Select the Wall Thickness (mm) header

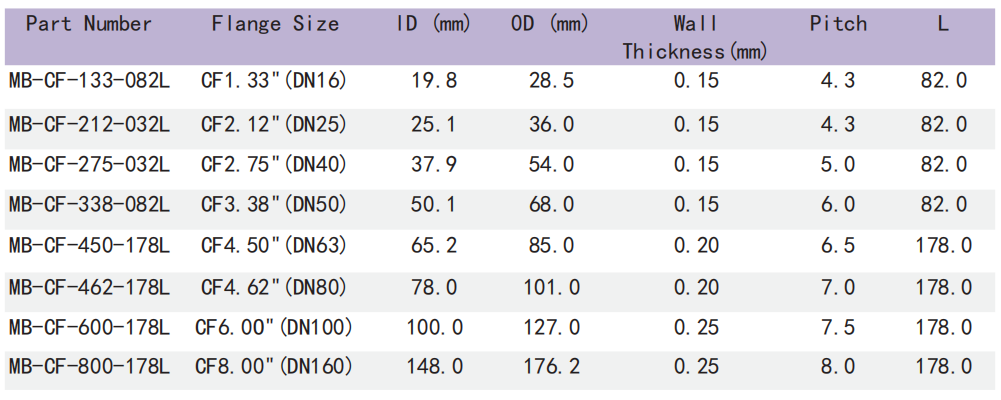click(x=694, y=37)
